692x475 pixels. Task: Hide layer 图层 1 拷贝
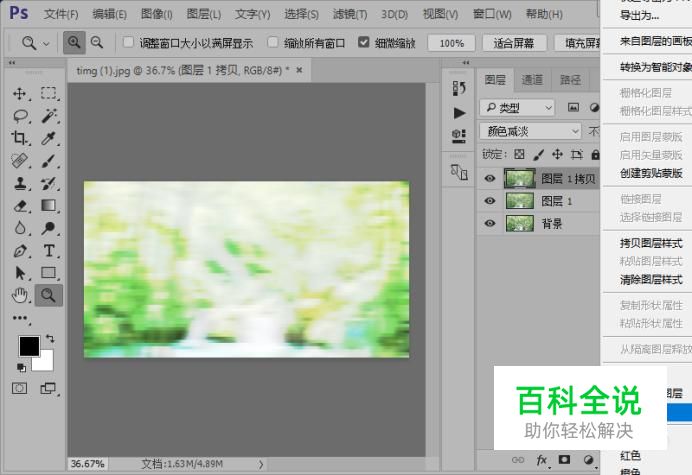tap(489, 178)
